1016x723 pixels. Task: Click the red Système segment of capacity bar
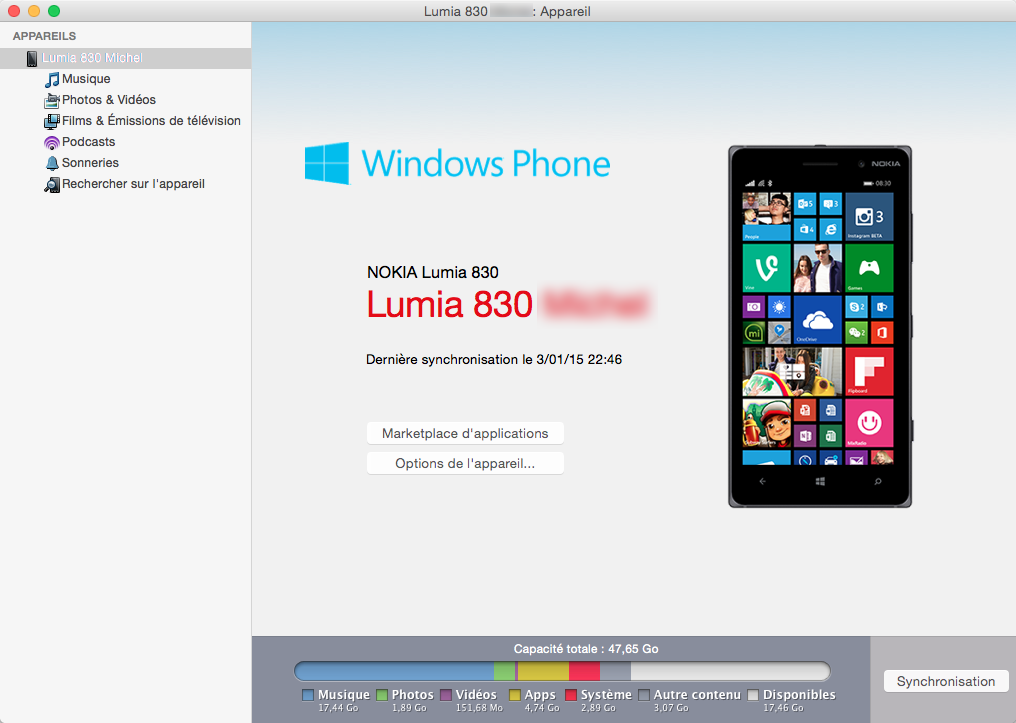click(584, 671)
